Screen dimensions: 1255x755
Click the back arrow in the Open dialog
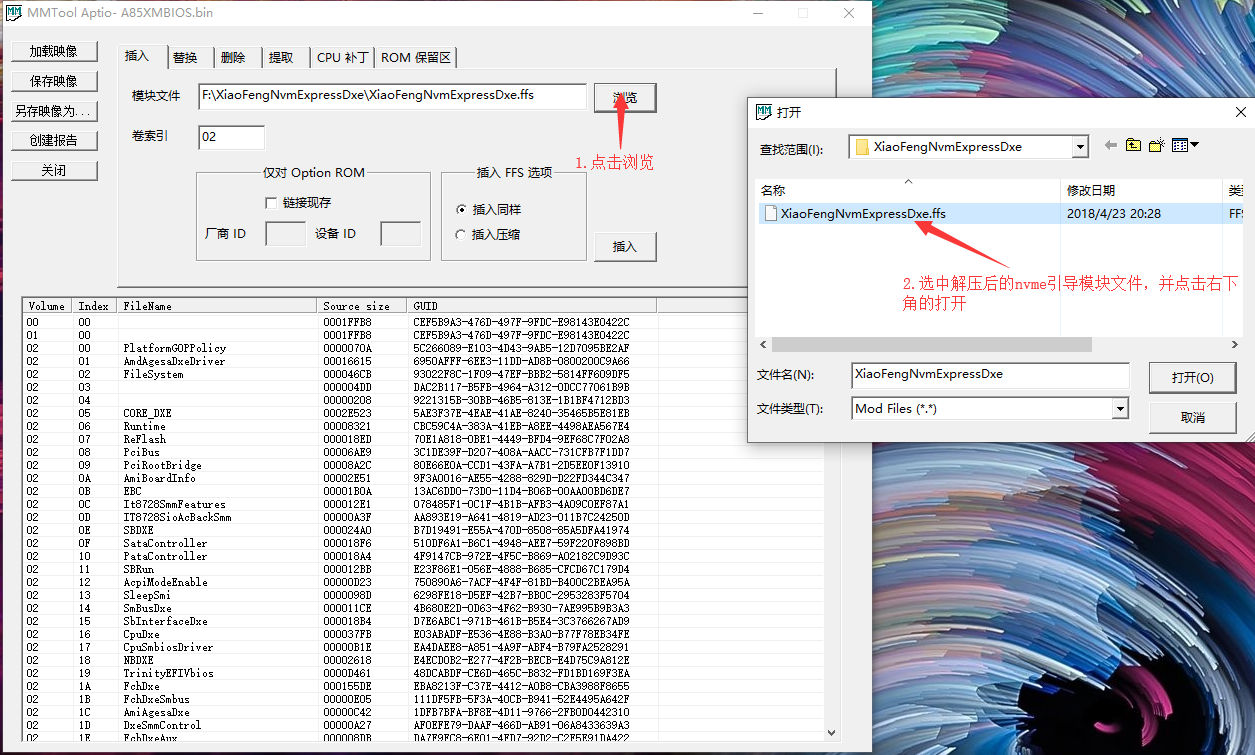1110,144
